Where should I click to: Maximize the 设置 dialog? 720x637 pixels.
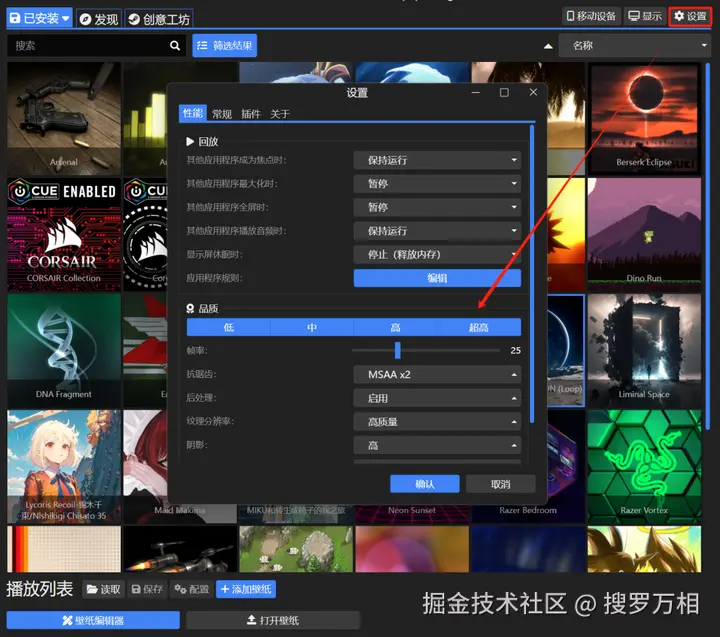click(504, 92)
